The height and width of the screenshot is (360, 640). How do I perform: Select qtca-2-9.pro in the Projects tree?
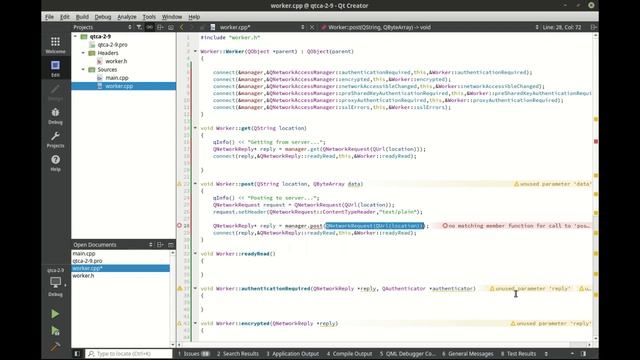click(112, 44)
